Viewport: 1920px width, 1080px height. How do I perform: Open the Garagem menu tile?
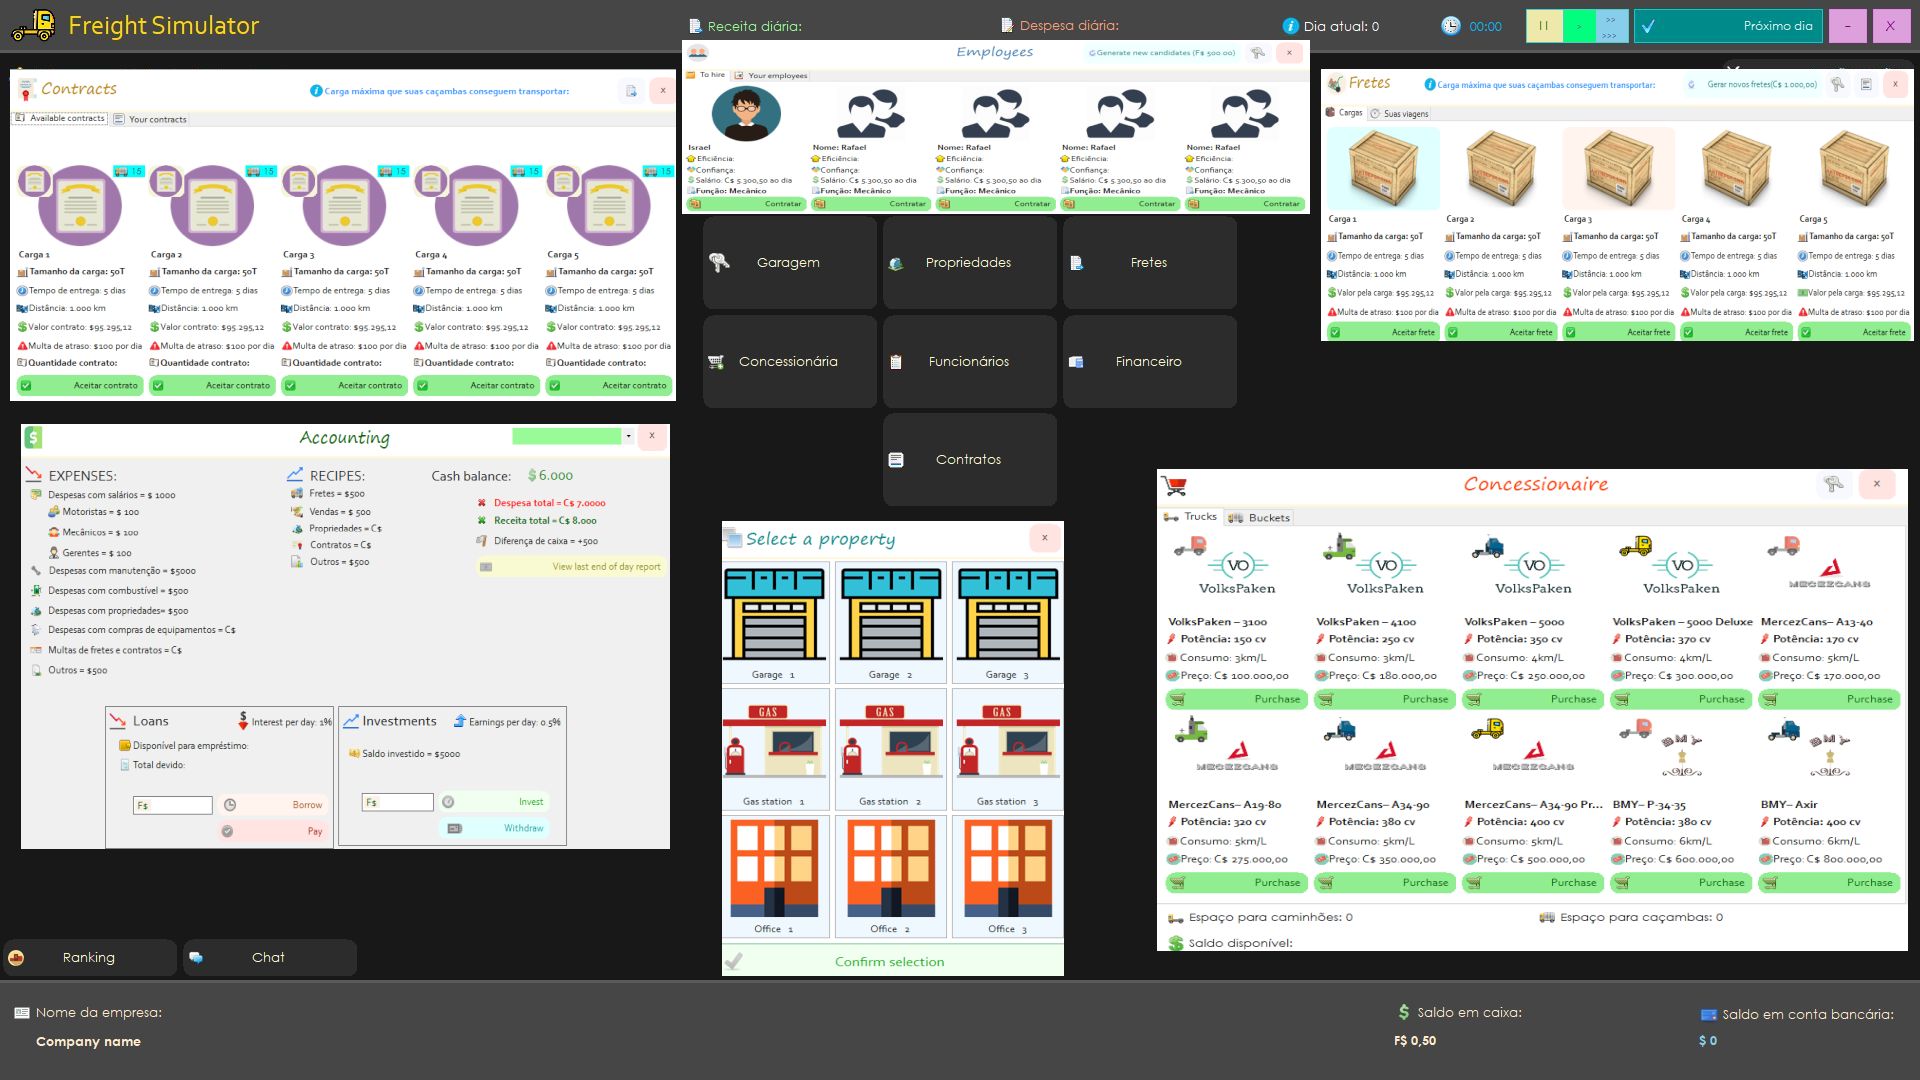coord(789,263)
